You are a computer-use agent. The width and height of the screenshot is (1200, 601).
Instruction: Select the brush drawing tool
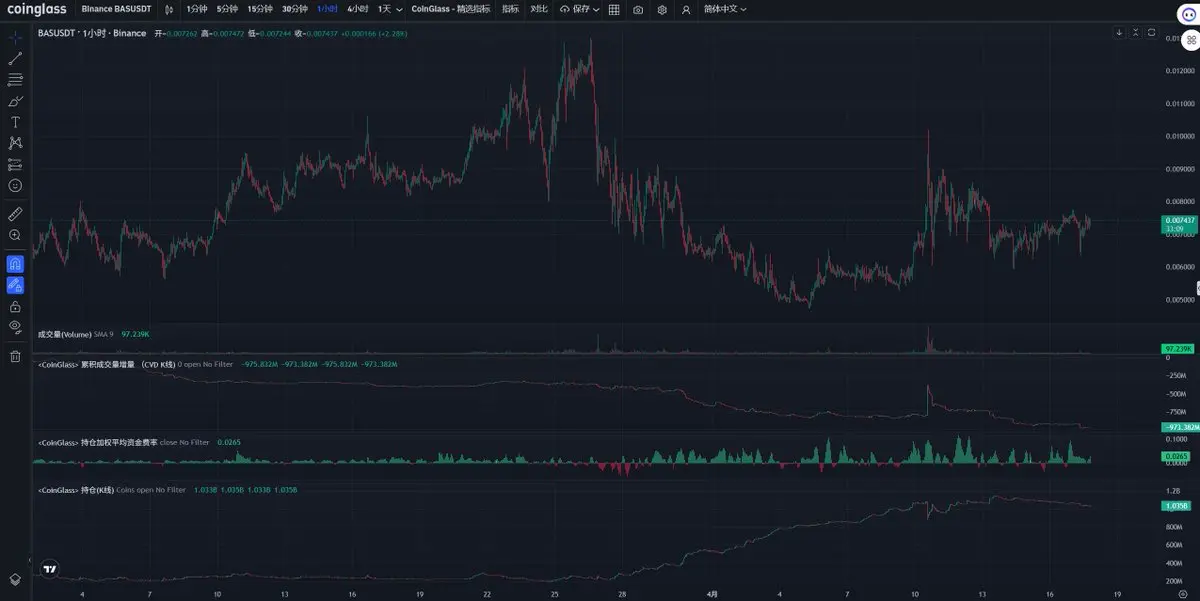click(15, 101)
